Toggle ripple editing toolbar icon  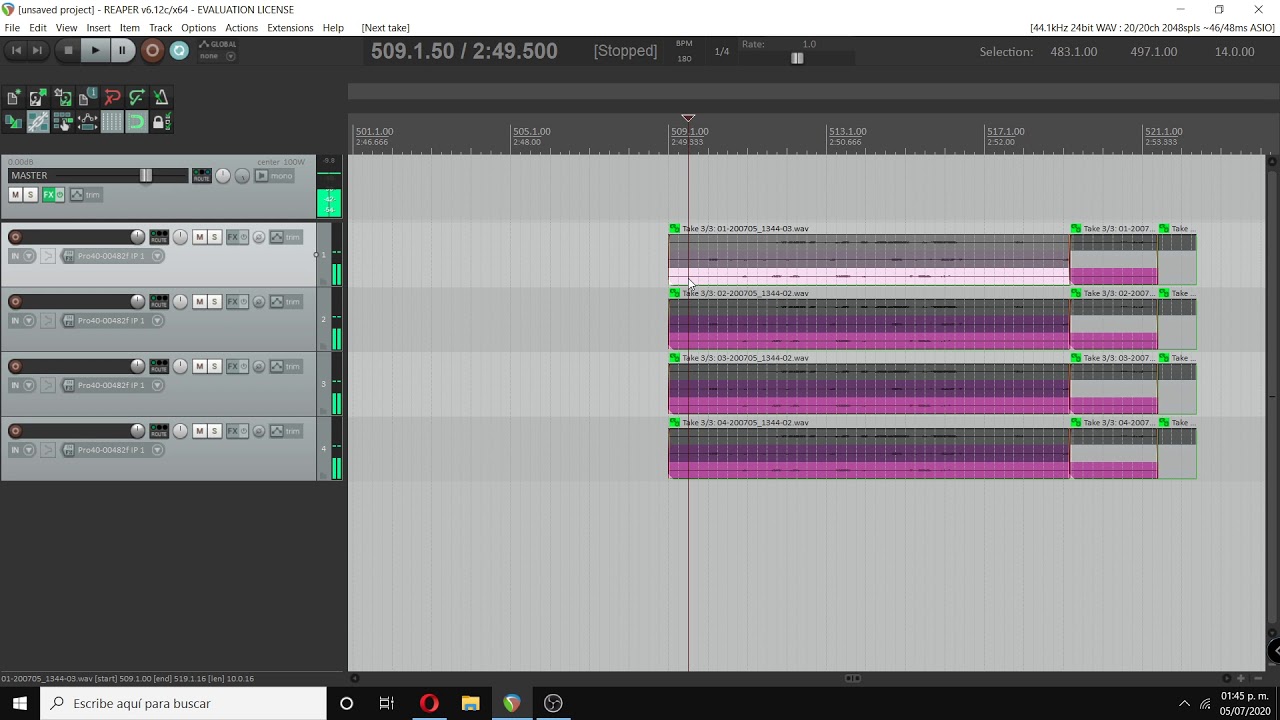pos(62,122)
